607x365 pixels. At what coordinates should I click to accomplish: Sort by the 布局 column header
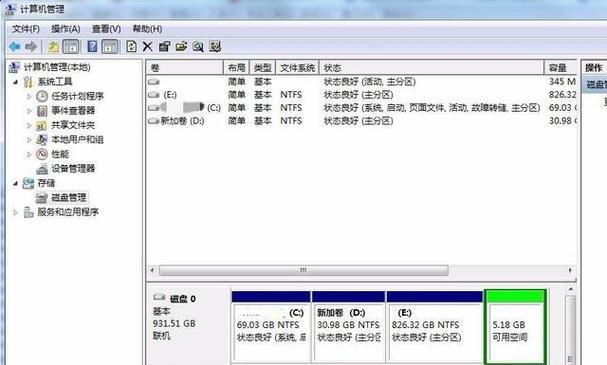[237, 68]
